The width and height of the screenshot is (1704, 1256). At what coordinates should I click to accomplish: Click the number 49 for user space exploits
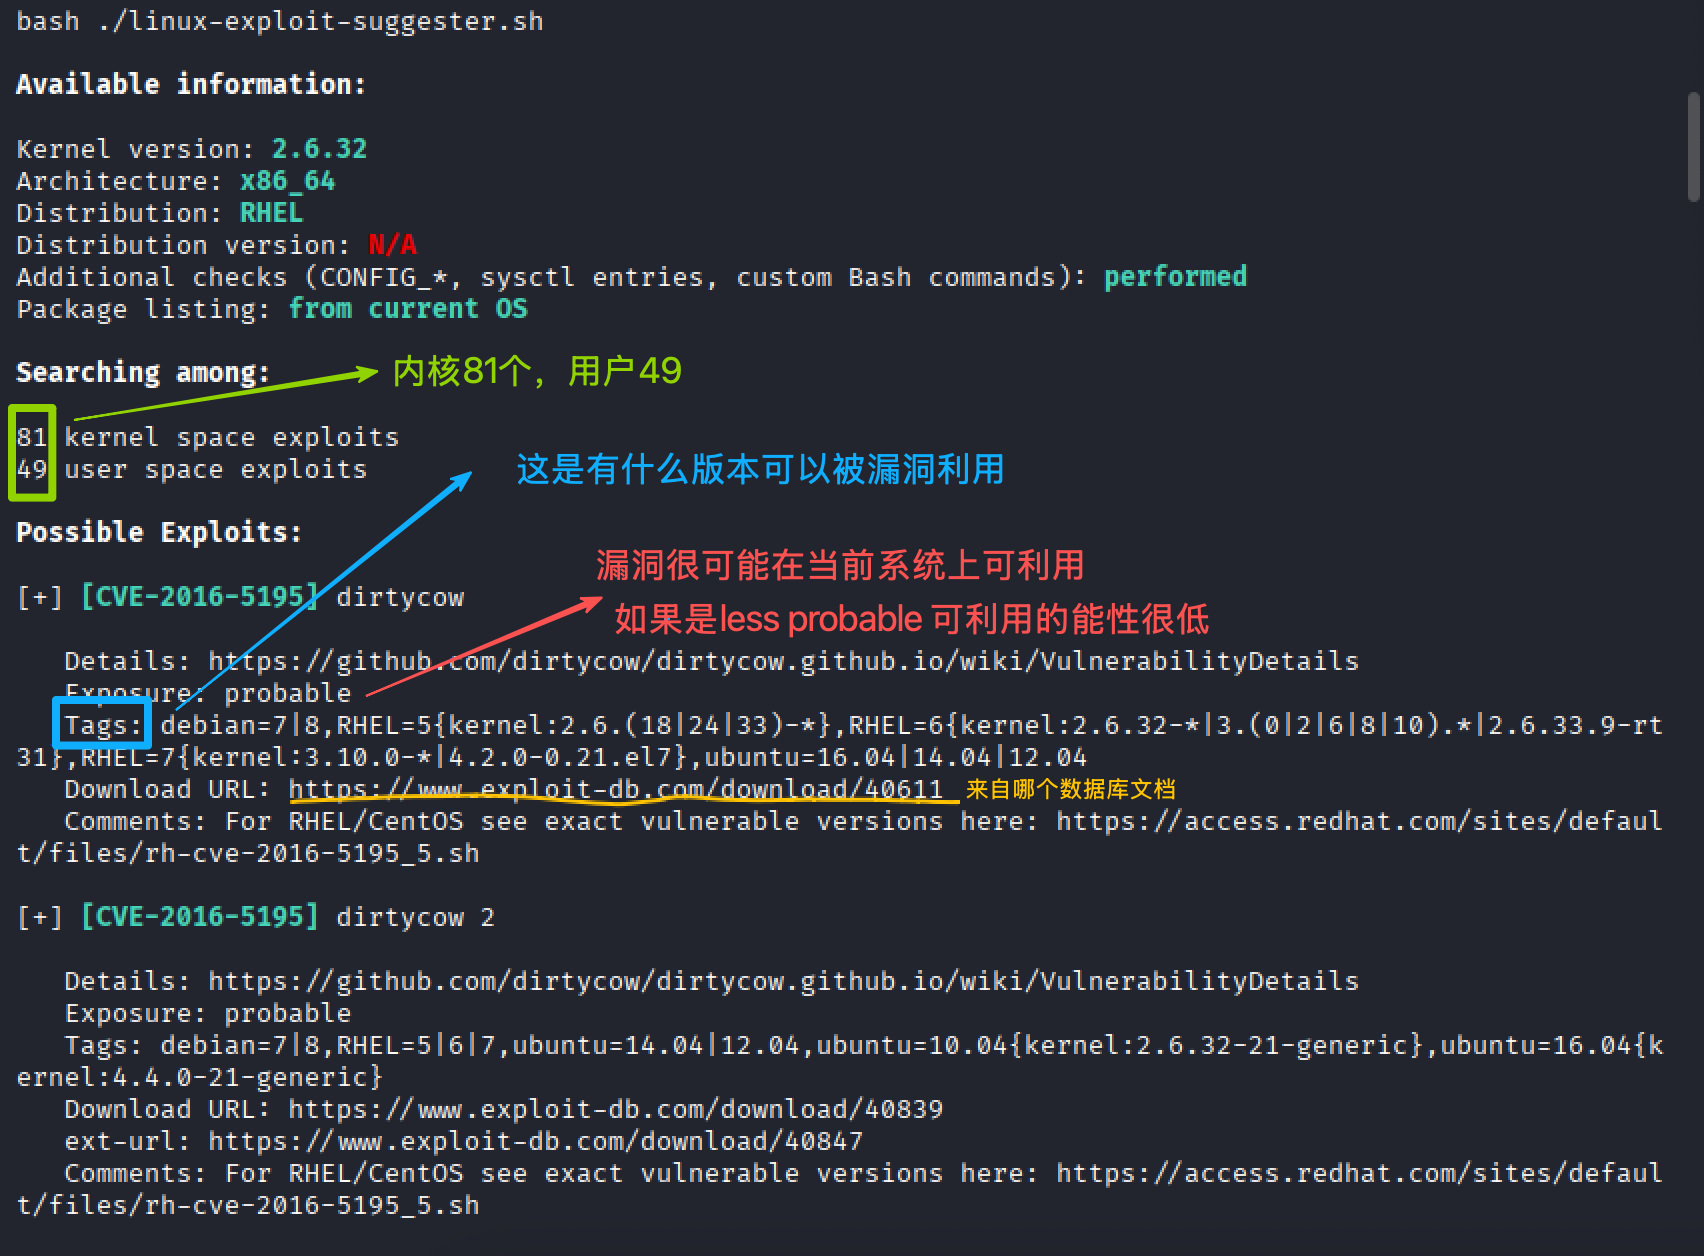coord(31,469)
